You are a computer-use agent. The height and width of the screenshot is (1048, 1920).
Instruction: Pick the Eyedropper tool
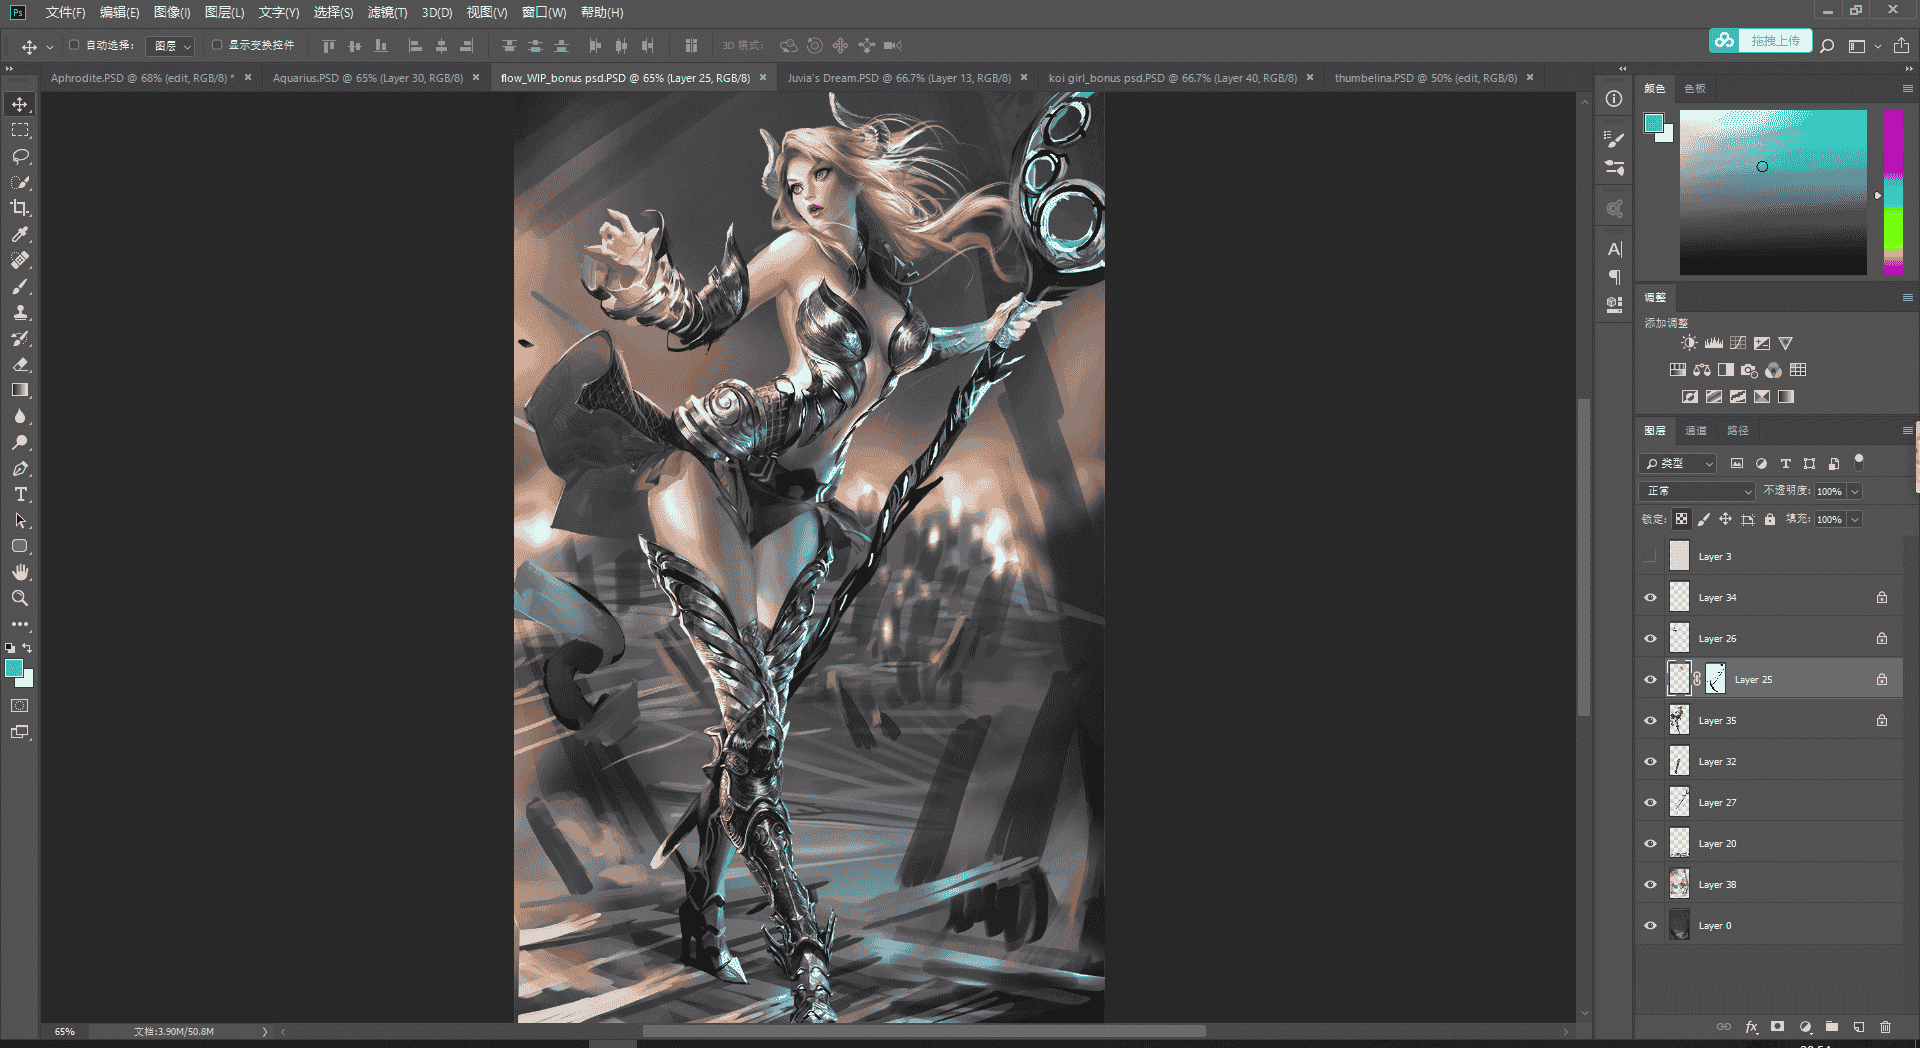click(x=20, y=235)
